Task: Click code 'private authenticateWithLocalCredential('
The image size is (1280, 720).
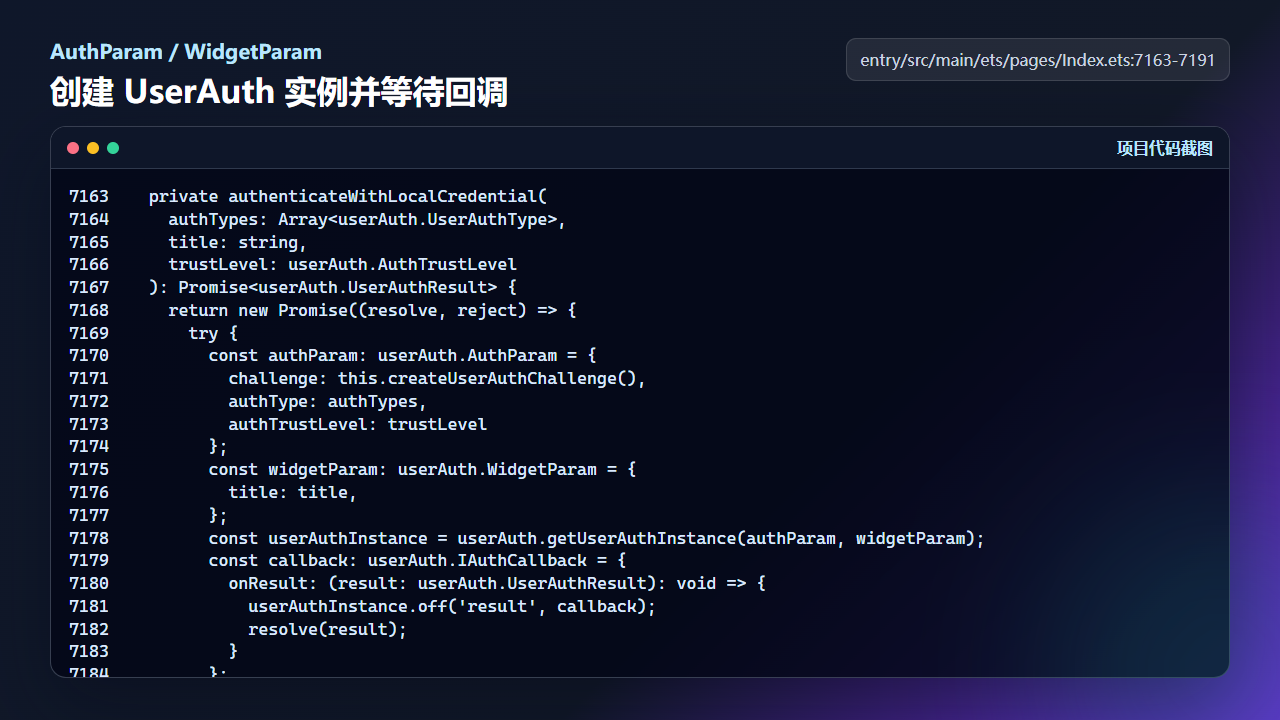Action: point(348,196)
